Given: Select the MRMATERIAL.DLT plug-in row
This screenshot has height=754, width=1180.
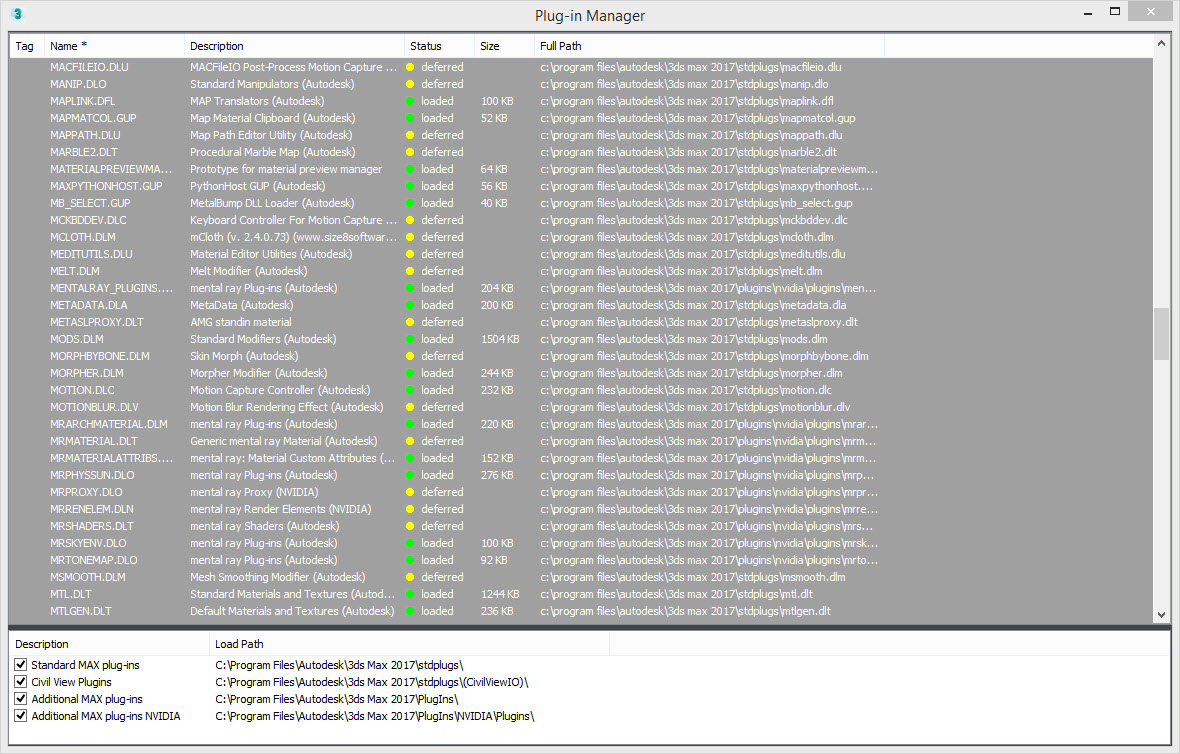Looking at the screenshot, I should pyautogui.click(x=580, y=441).
